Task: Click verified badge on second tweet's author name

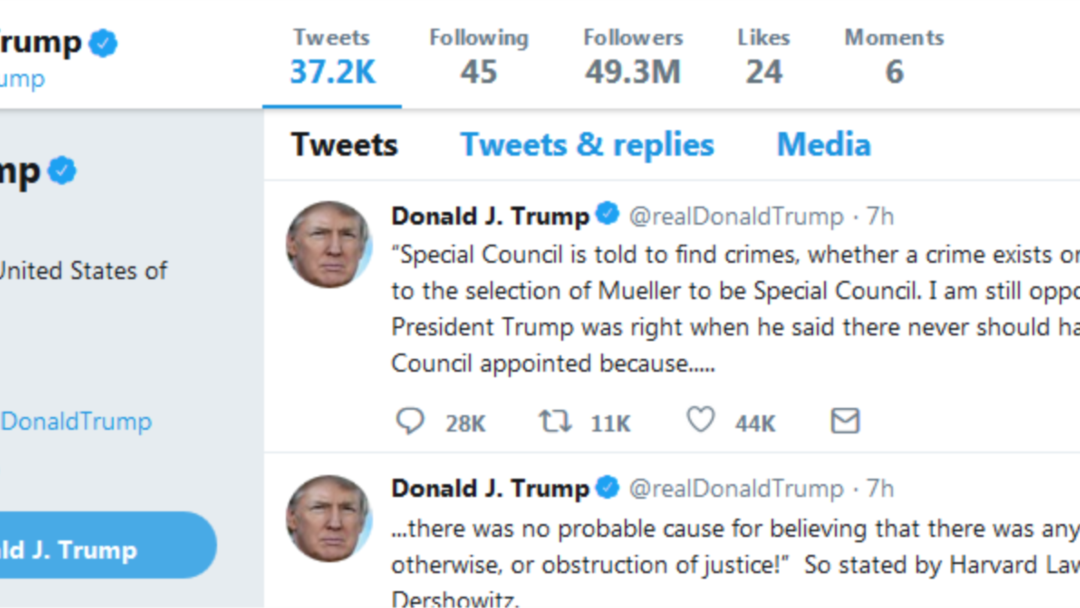Action: 607,488
